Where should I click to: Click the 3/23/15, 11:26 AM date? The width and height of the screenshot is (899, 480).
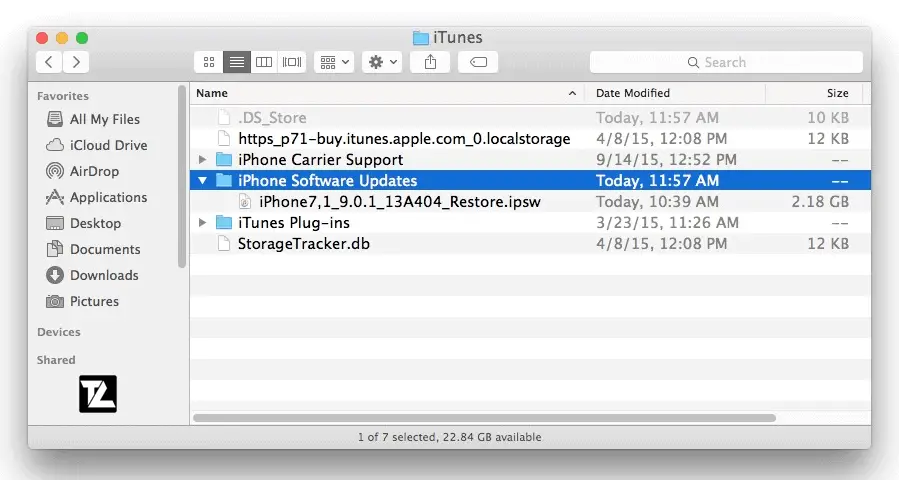point(667,223)
